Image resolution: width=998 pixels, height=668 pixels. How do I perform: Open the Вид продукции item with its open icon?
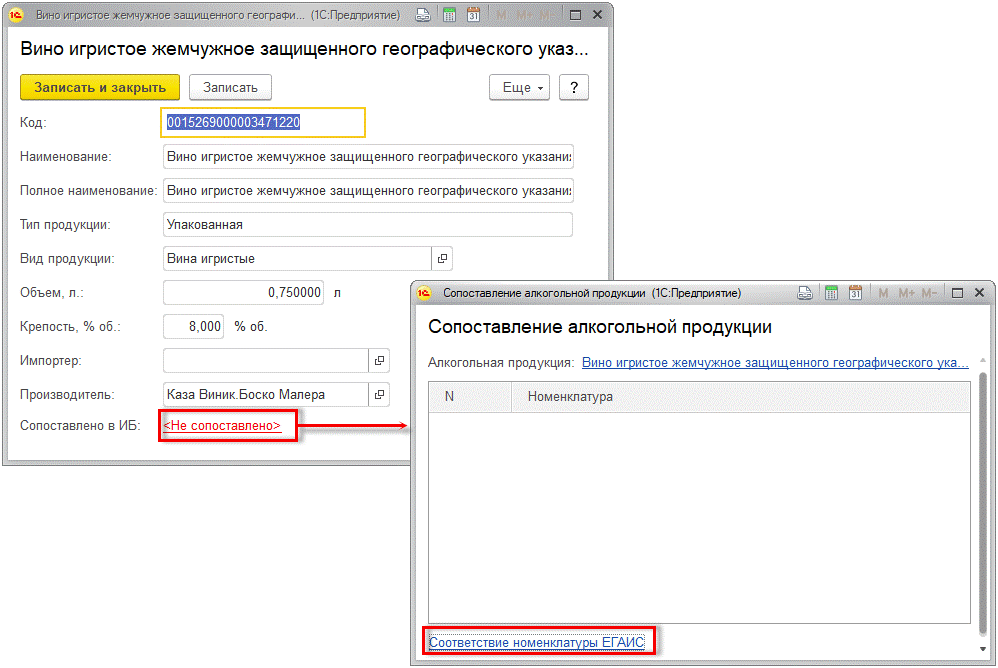tap(442, 258)
